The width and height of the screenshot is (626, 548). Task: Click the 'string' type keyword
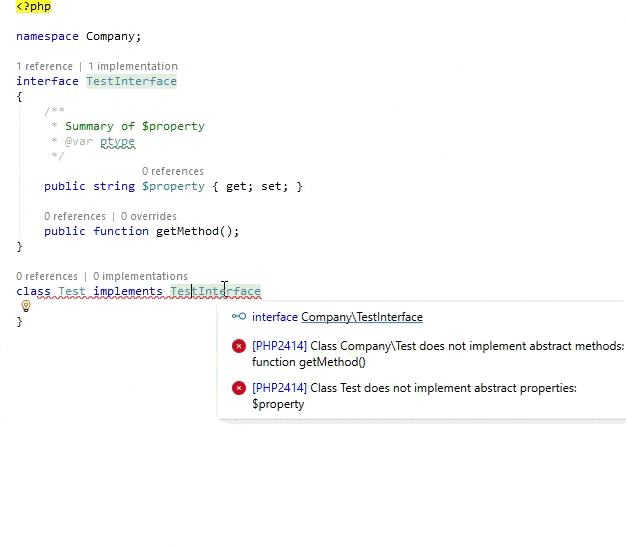pyautogui.click(x=114, y=186)
